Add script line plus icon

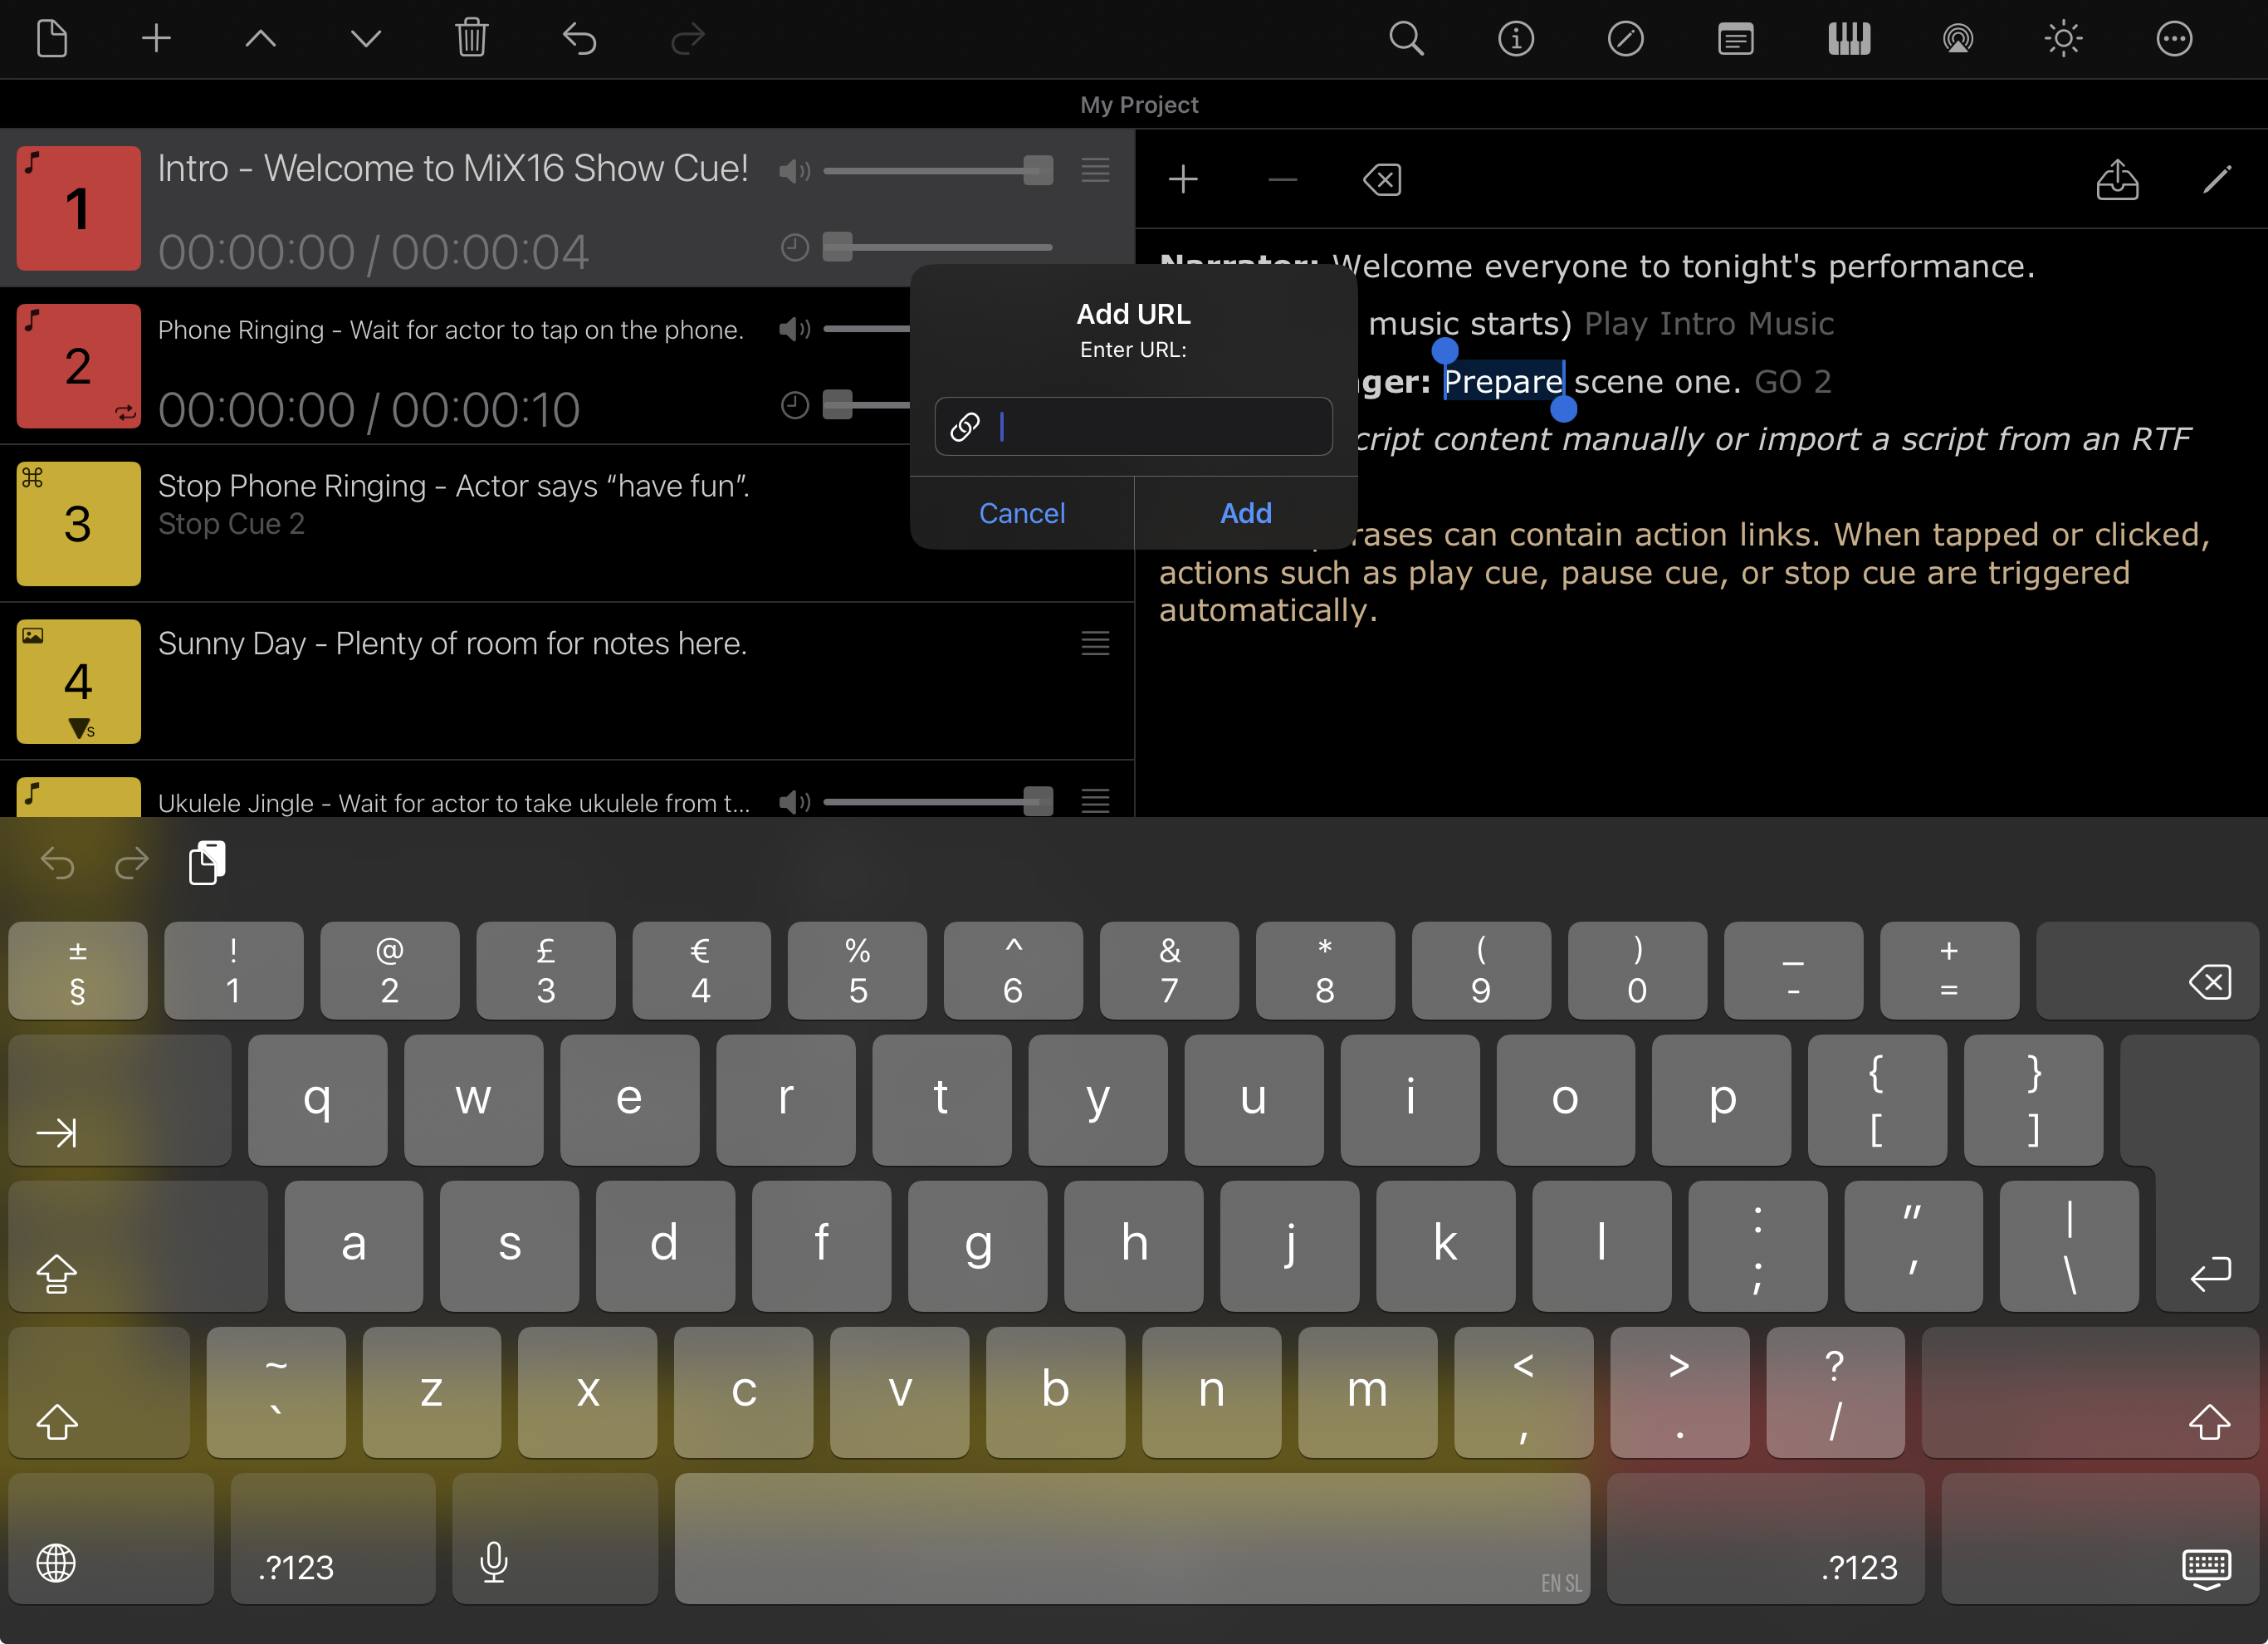(x=1183, y=180)
